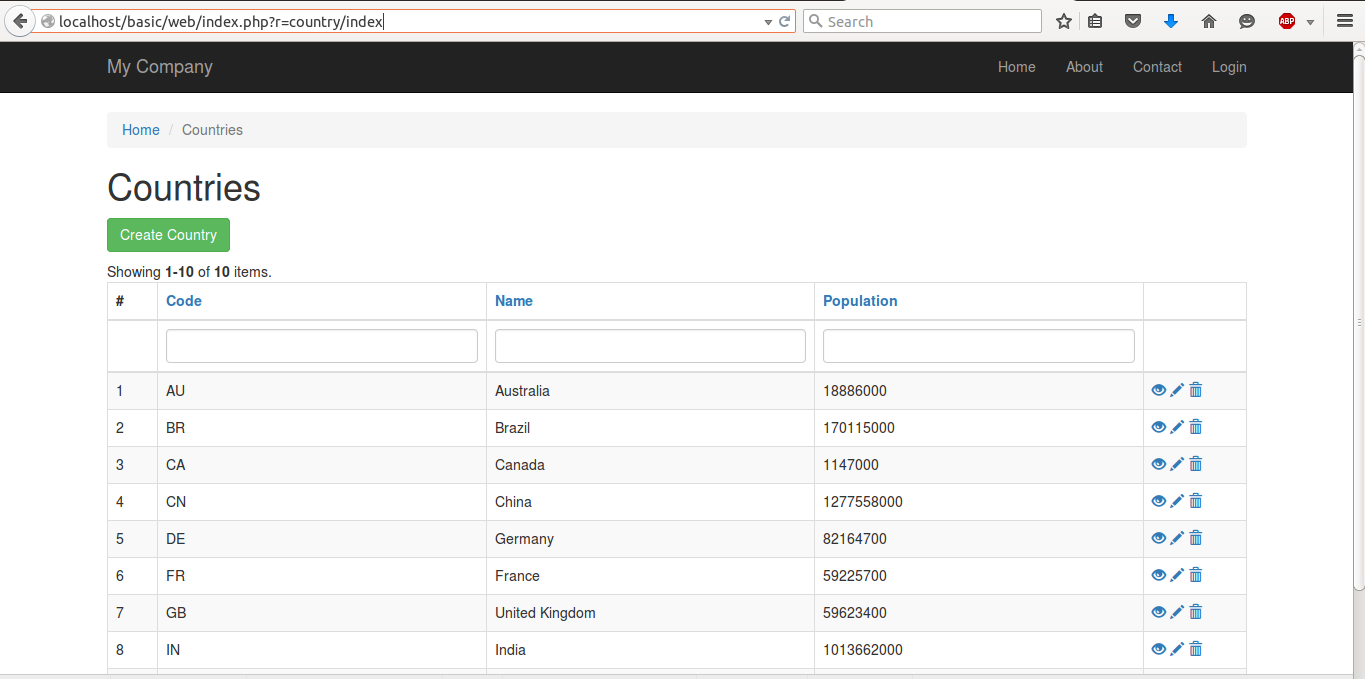Delete the United Kingdom row

point(1195,612)
